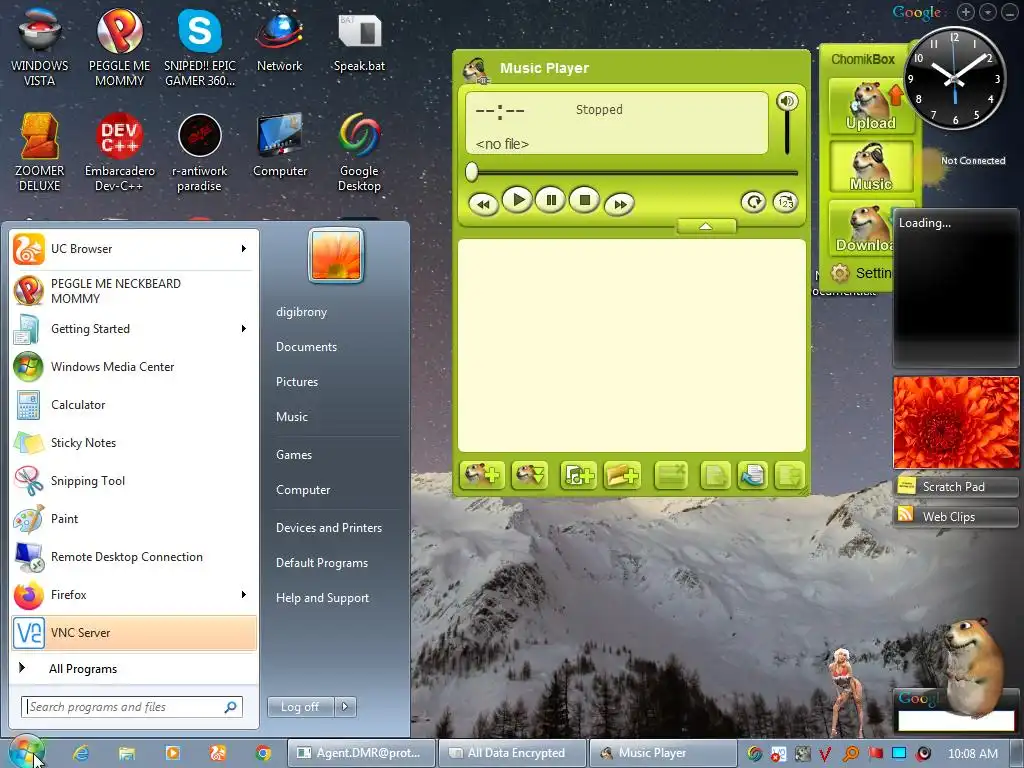Click the Search programs and files box
This screenshot has height=768, width=1024.
(132, 707)
